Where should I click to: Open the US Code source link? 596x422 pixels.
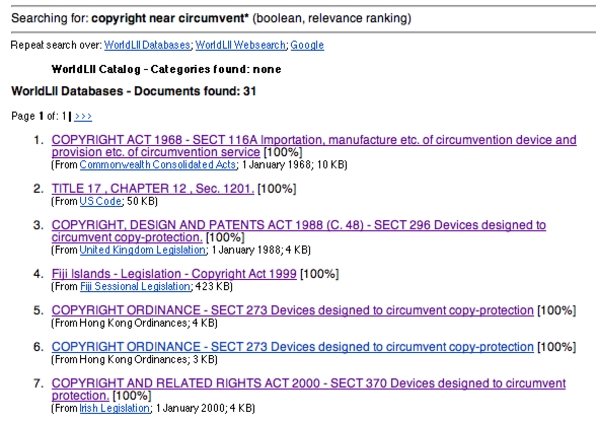(100, 201)
